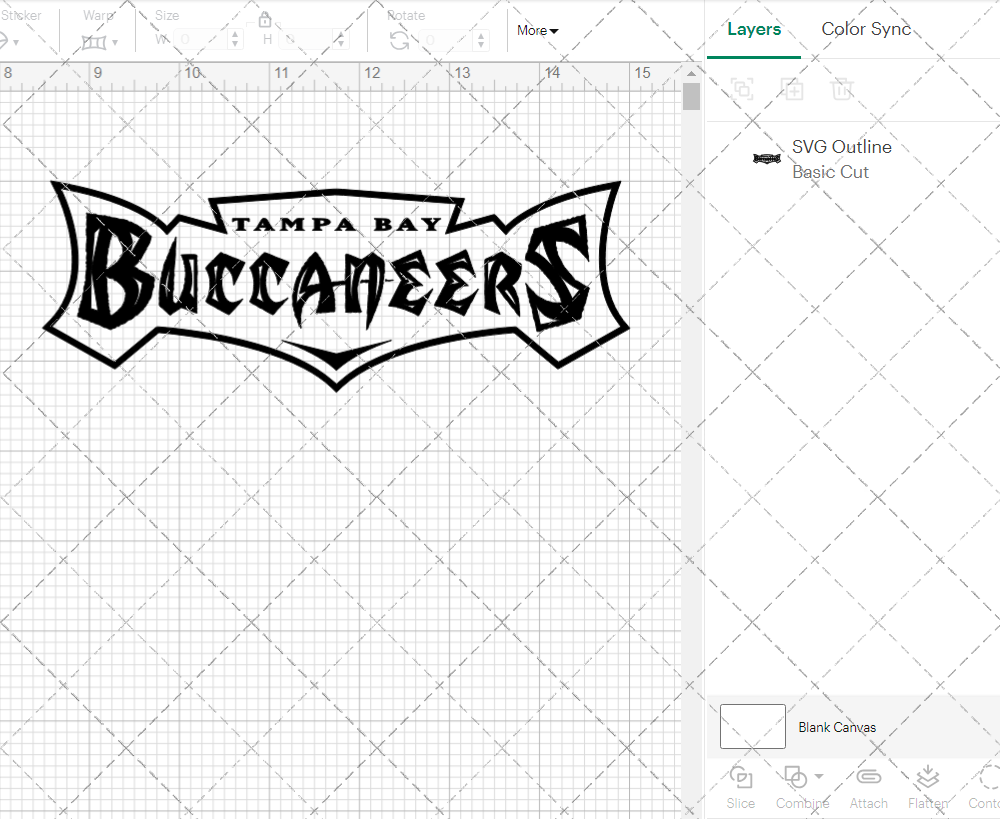Toggle the size lock aspect ratio

click(x=265, y=19)
